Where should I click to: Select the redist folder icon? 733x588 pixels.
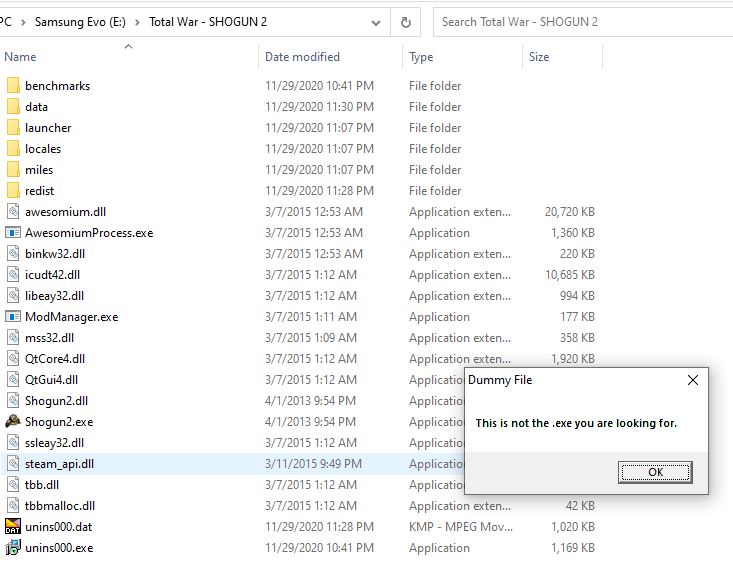[13, 191]
